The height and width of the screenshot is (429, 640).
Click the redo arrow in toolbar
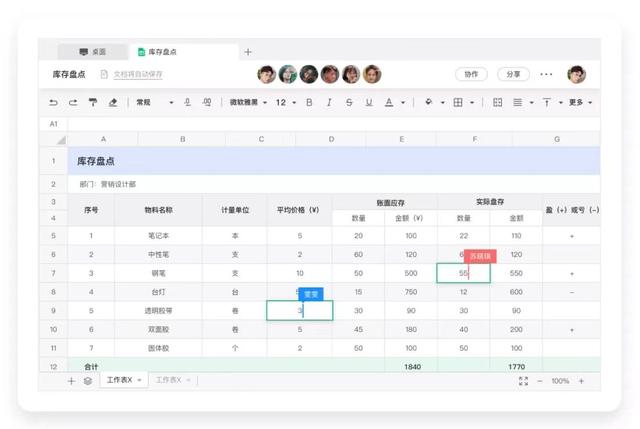pyautogui.click(x=73, y=102)
